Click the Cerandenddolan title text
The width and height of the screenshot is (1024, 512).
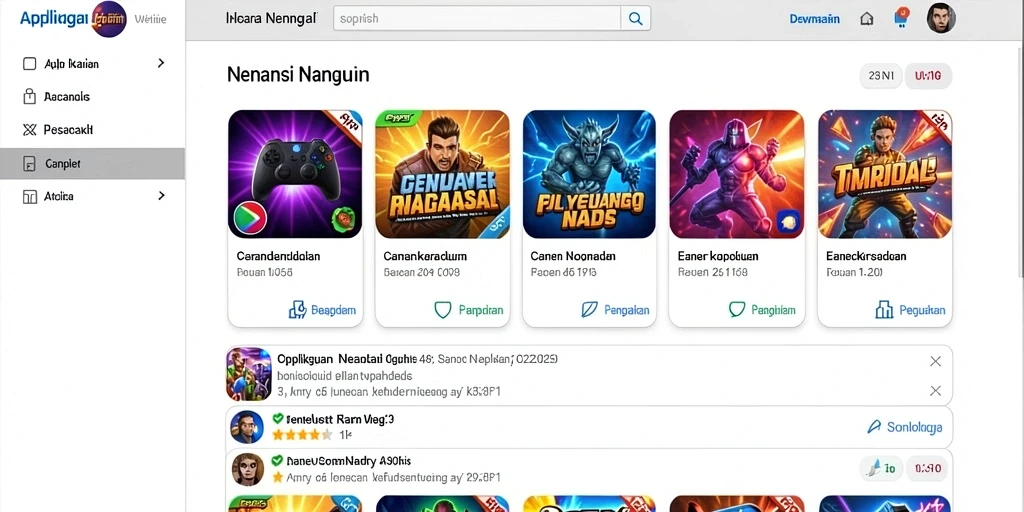point(278,256)
